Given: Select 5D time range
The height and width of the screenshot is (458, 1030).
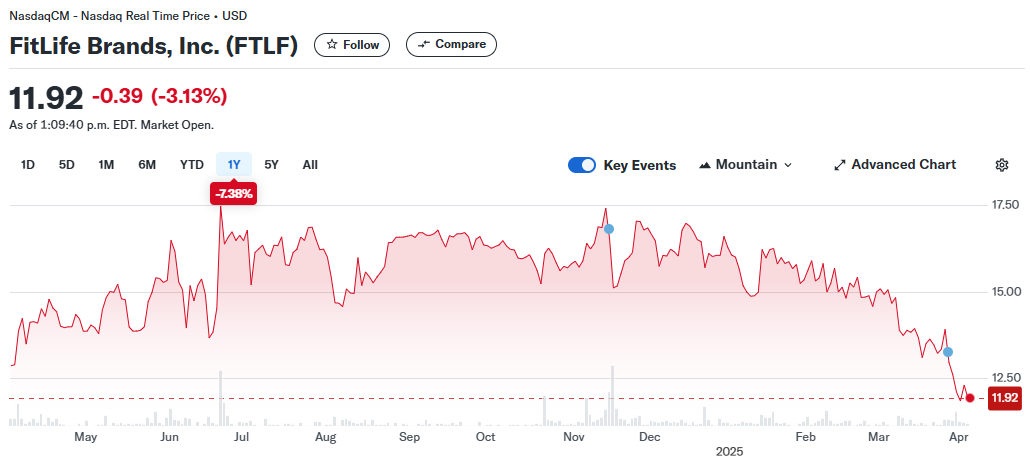Looking at the screenshot, I should (66, 165).
